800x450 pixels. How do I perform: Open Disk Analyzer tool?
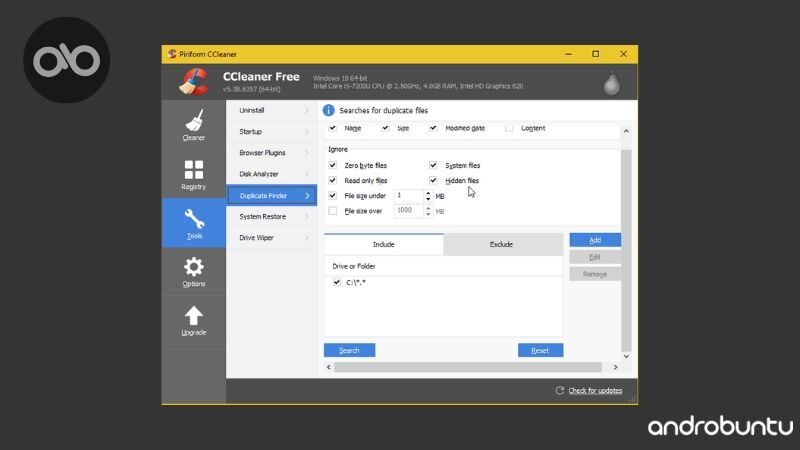[271, 174]
